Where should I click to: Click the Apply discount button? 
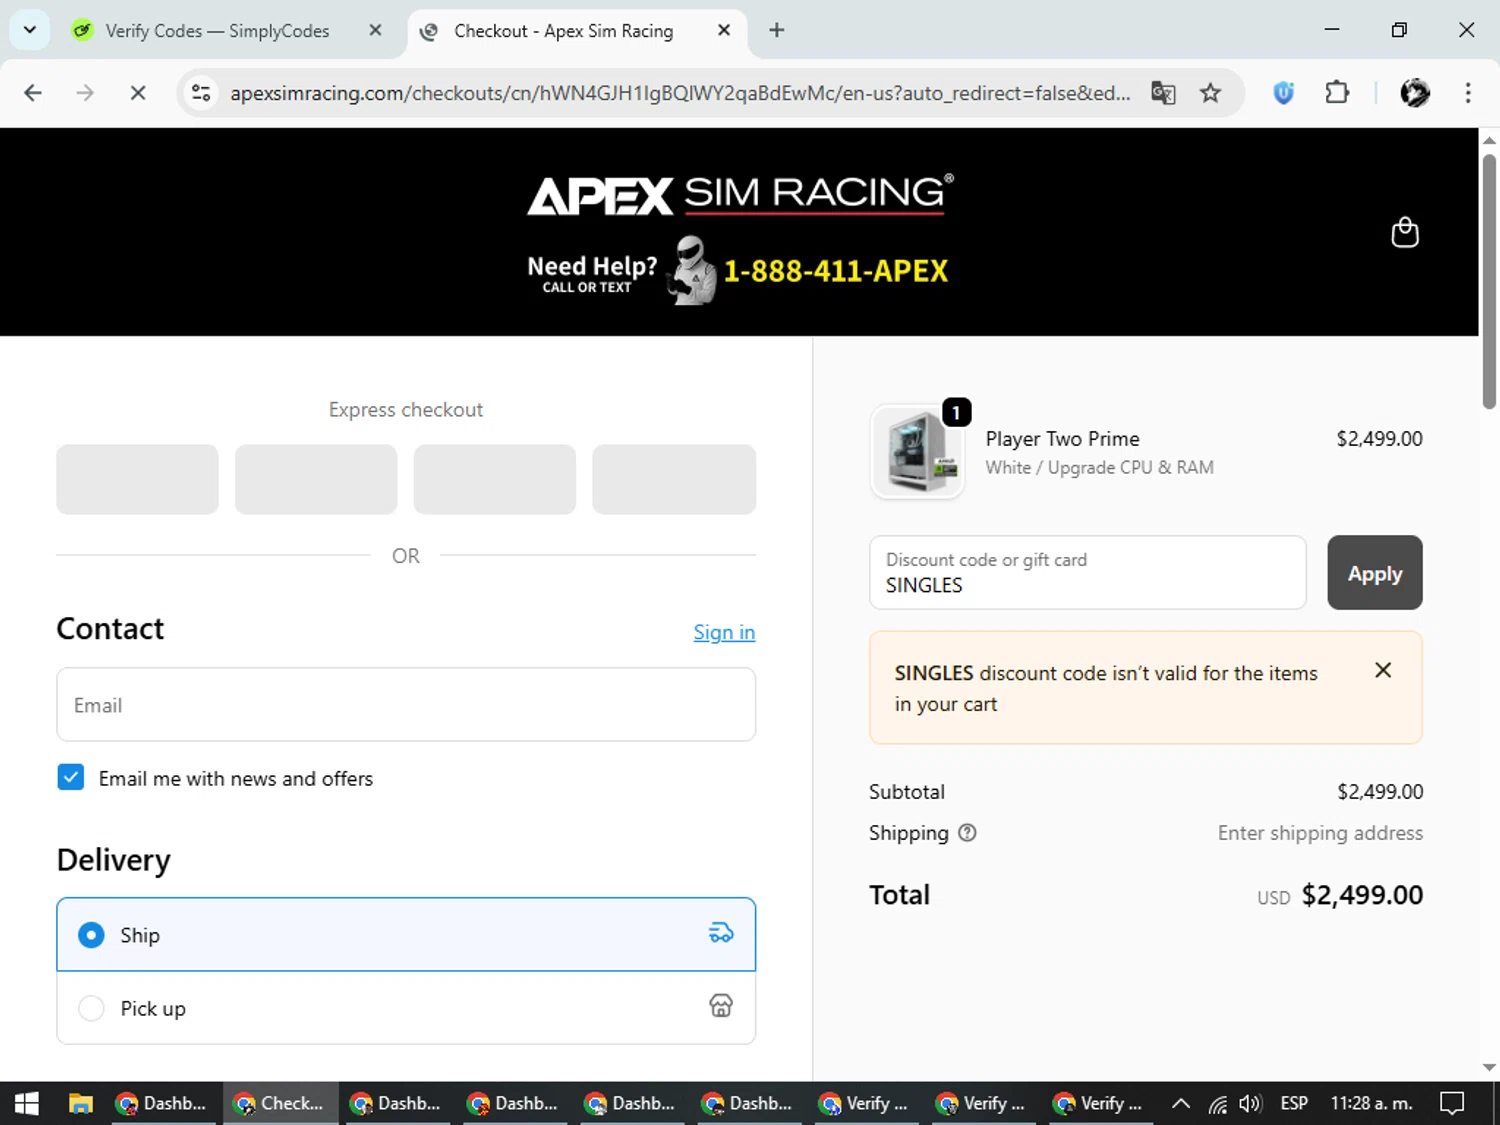1375,572
